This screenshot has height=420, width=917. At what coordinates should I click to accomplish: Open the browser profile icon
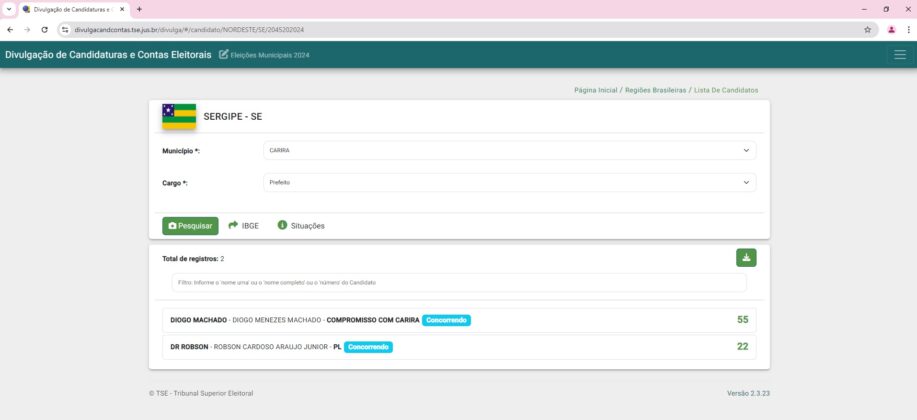(891, 29)
